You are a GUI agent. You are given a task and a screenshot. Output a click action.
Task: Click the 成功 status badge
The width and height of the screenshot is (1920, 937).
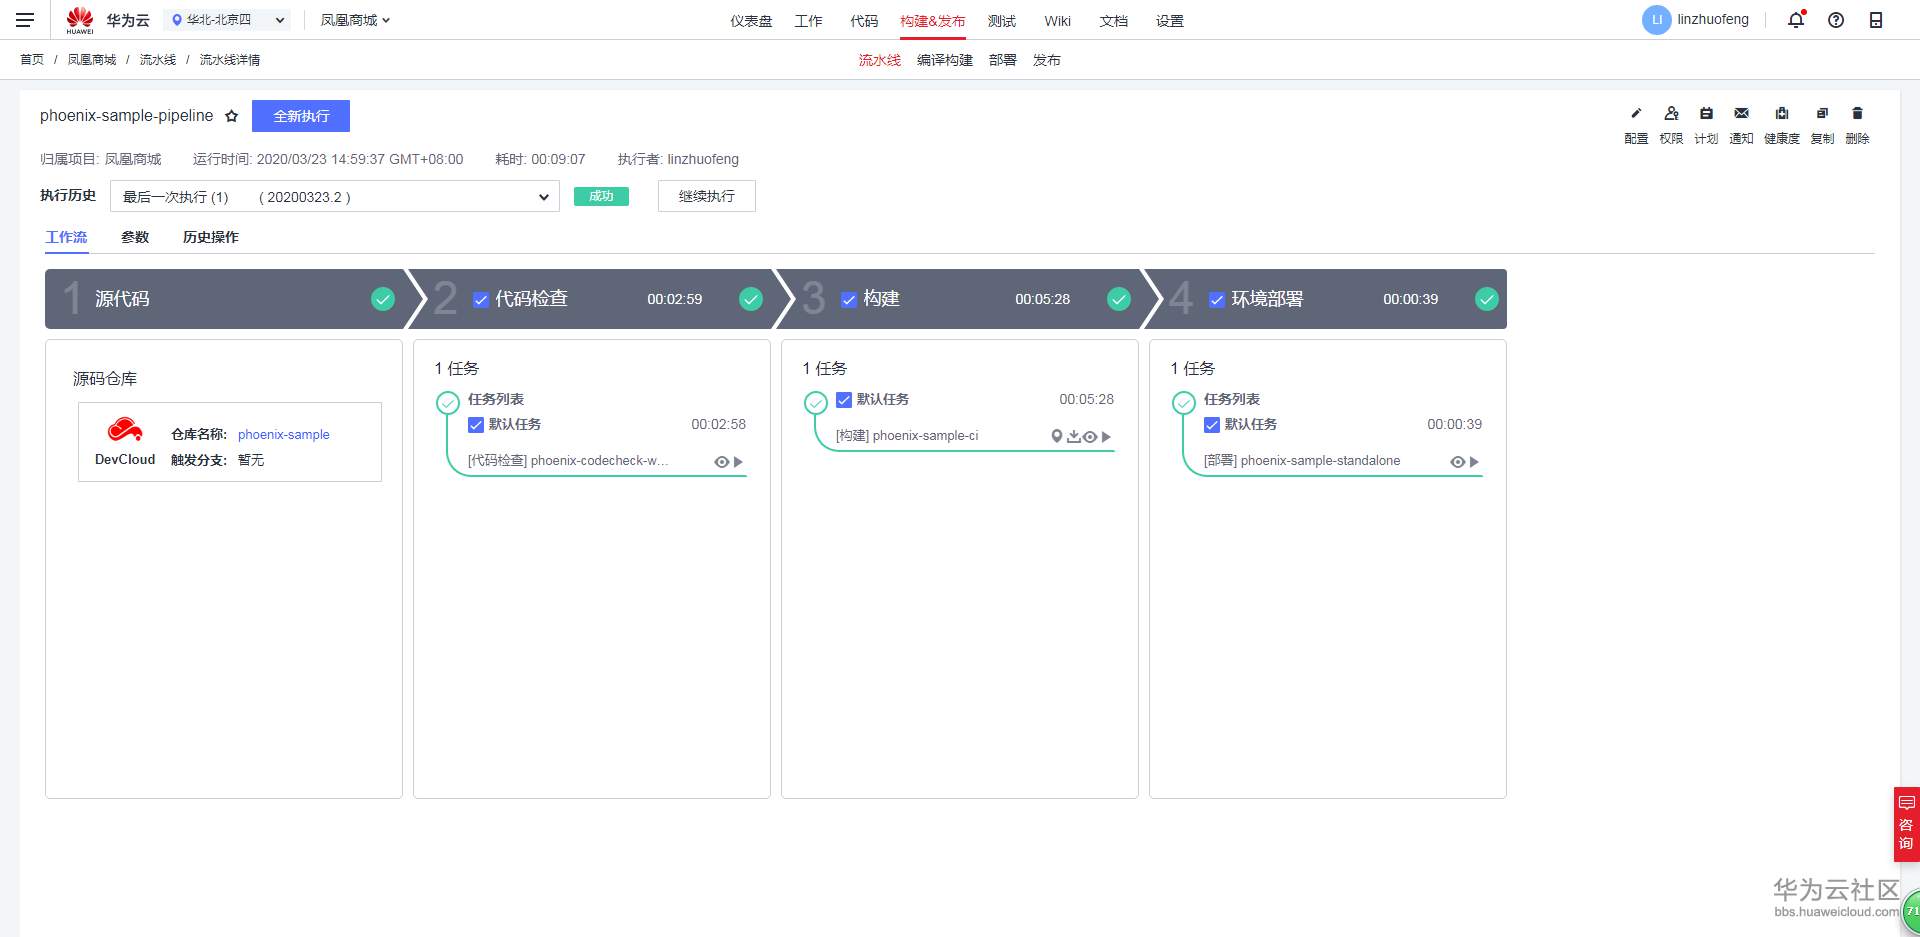coord(601,196)
